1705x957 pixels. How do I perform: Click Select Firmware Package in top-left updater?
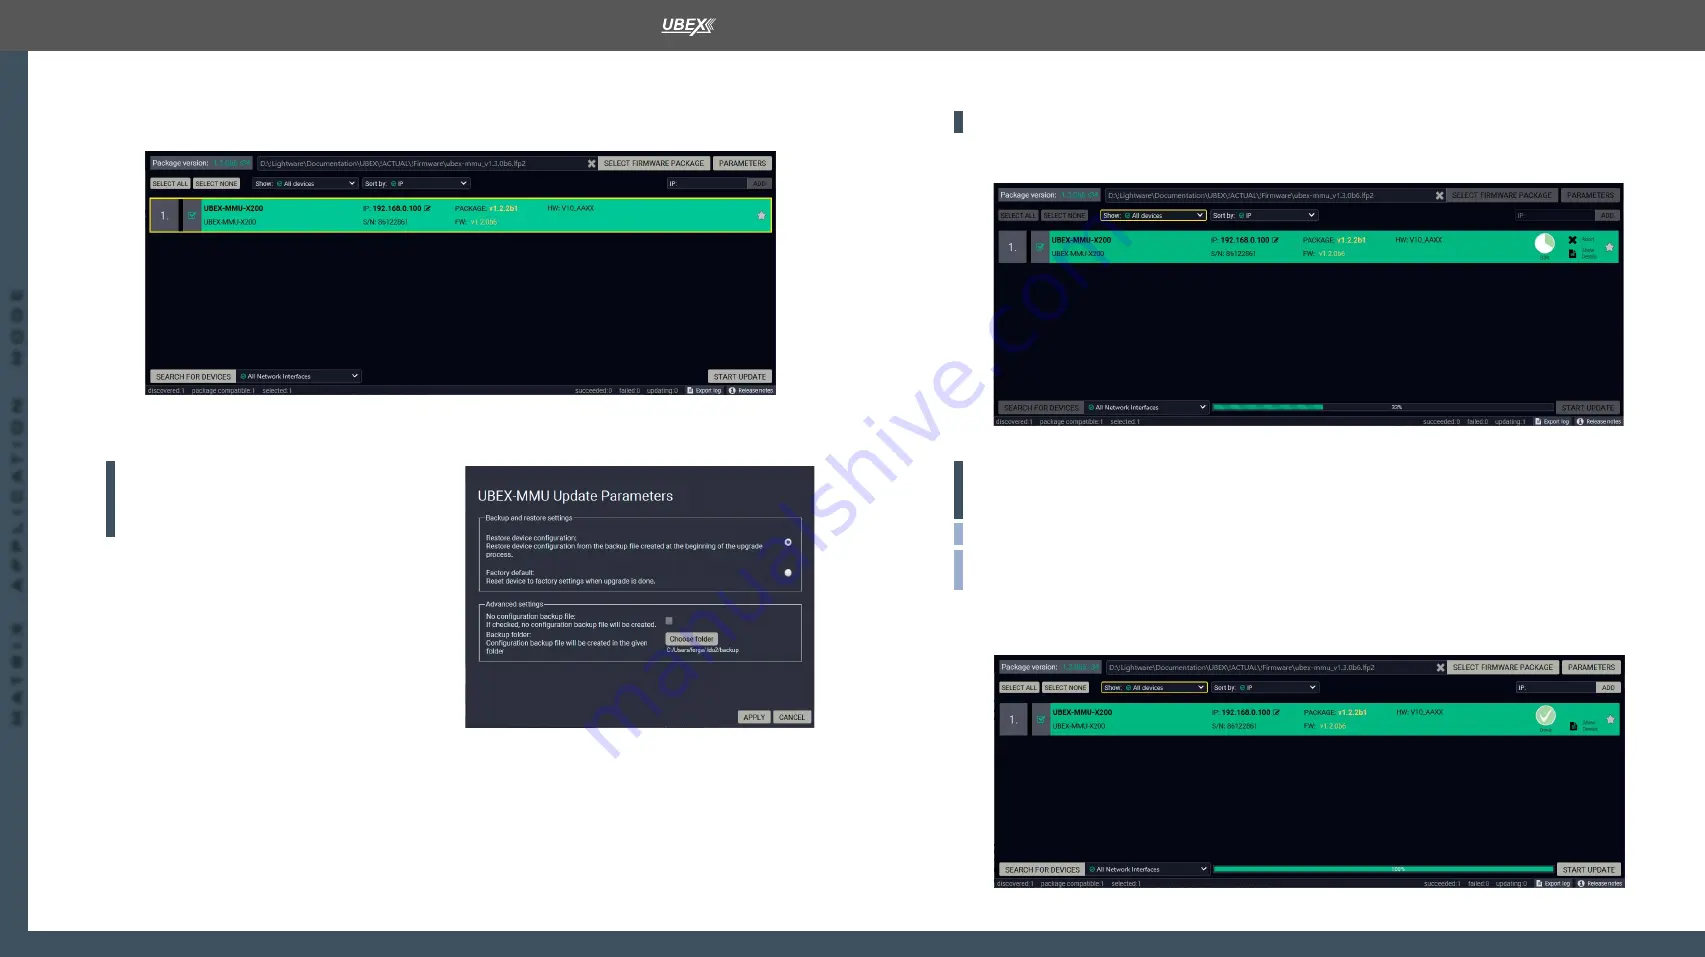click(x=654, y=163)
